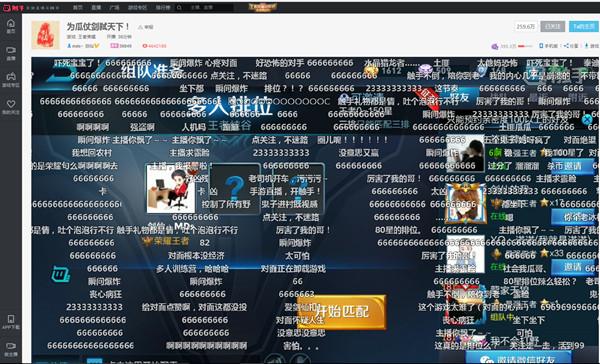Image resolution: width=600 pixels, height=364 pixels.
Task: Click the share icon below the follow button
Action: coord(566,46)
